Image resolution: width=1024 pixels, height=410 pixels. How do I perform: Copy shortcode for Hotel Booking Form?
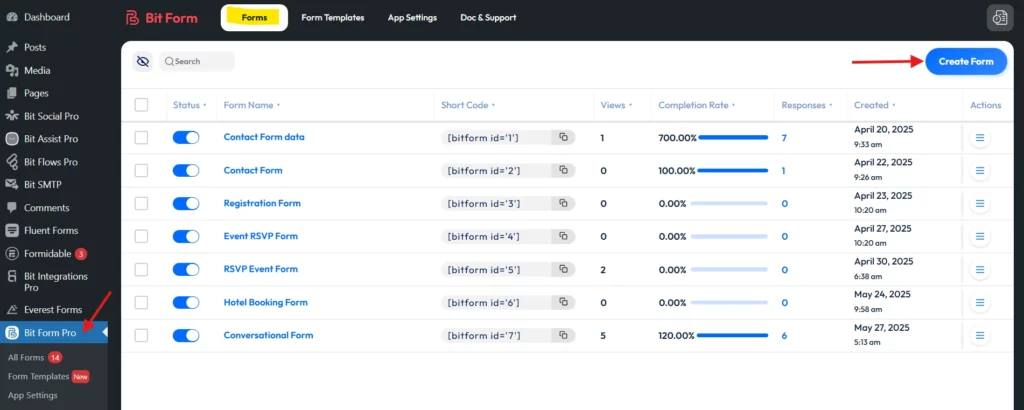click(564, 303)
